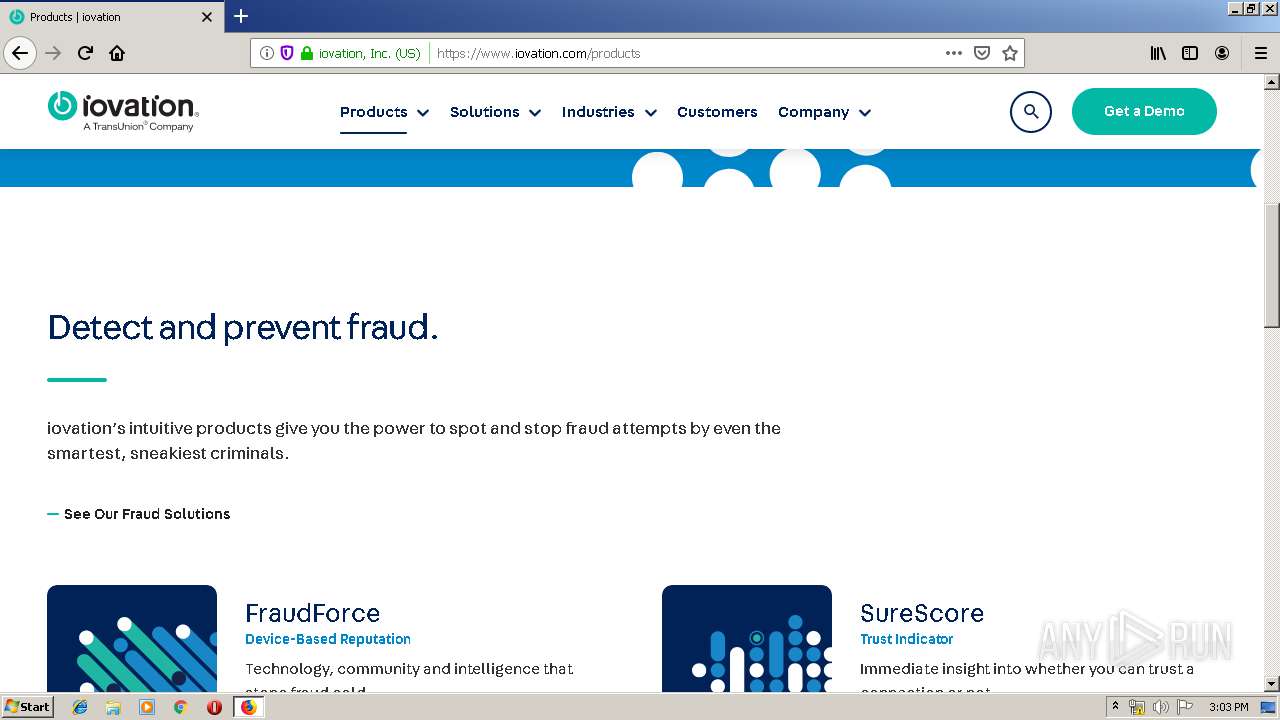The height and width of the screenshot is (720, 1280).
Task: Reload the current page
Action: tap(85, 53)
